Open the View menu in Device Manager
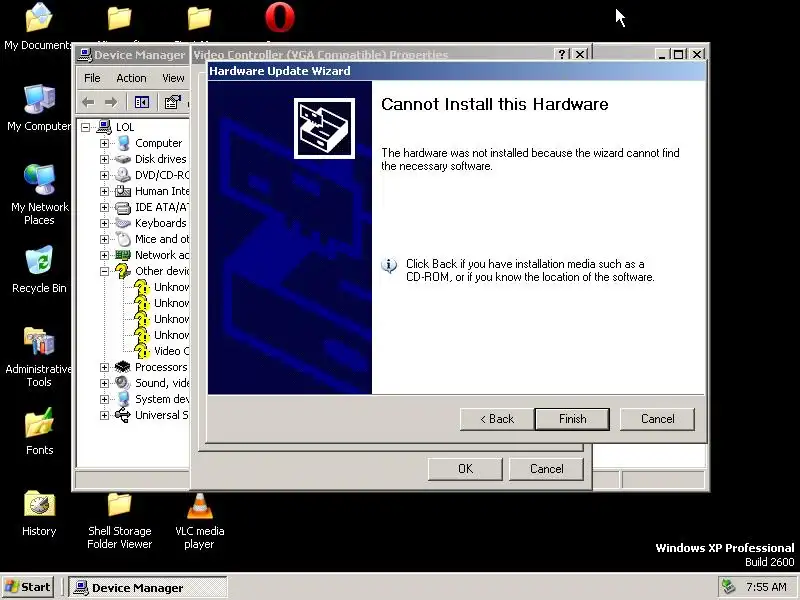800x600 pixels. coord(173,78)
